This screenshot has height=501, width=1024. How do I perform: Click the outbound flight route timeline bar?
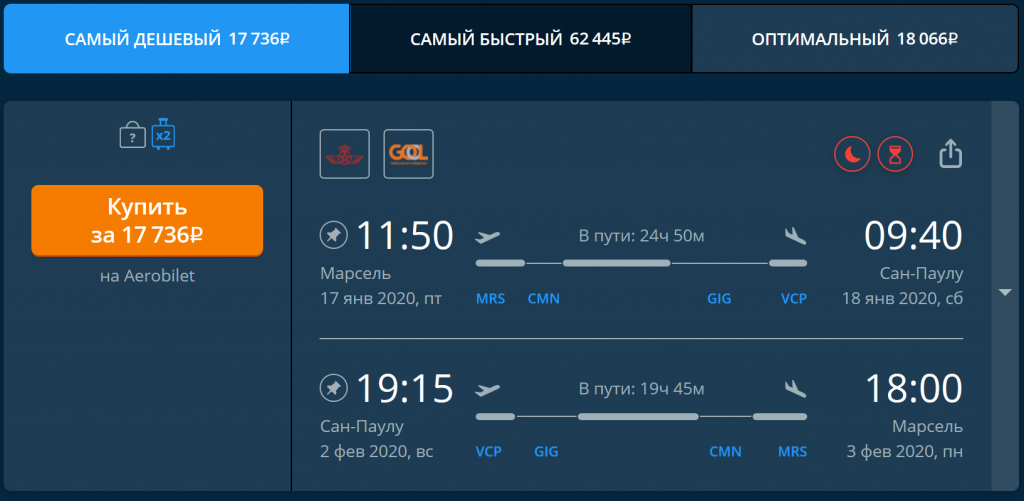point(641,263)
